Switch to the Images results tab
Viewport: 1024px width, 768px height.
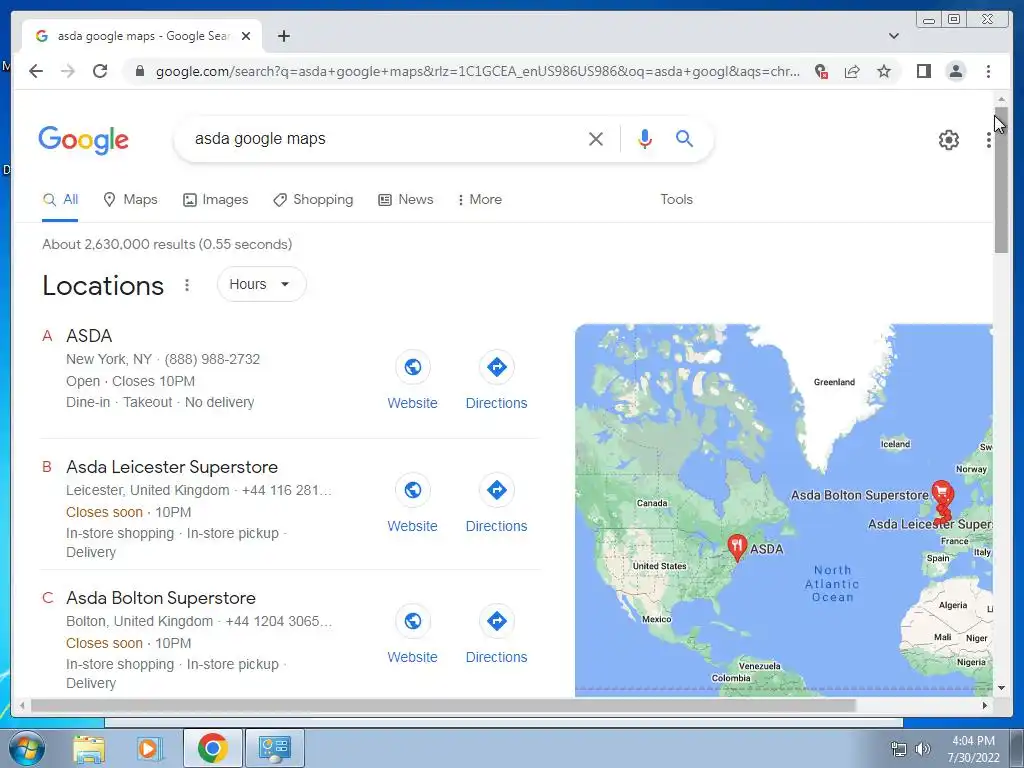tap(216, 199)
